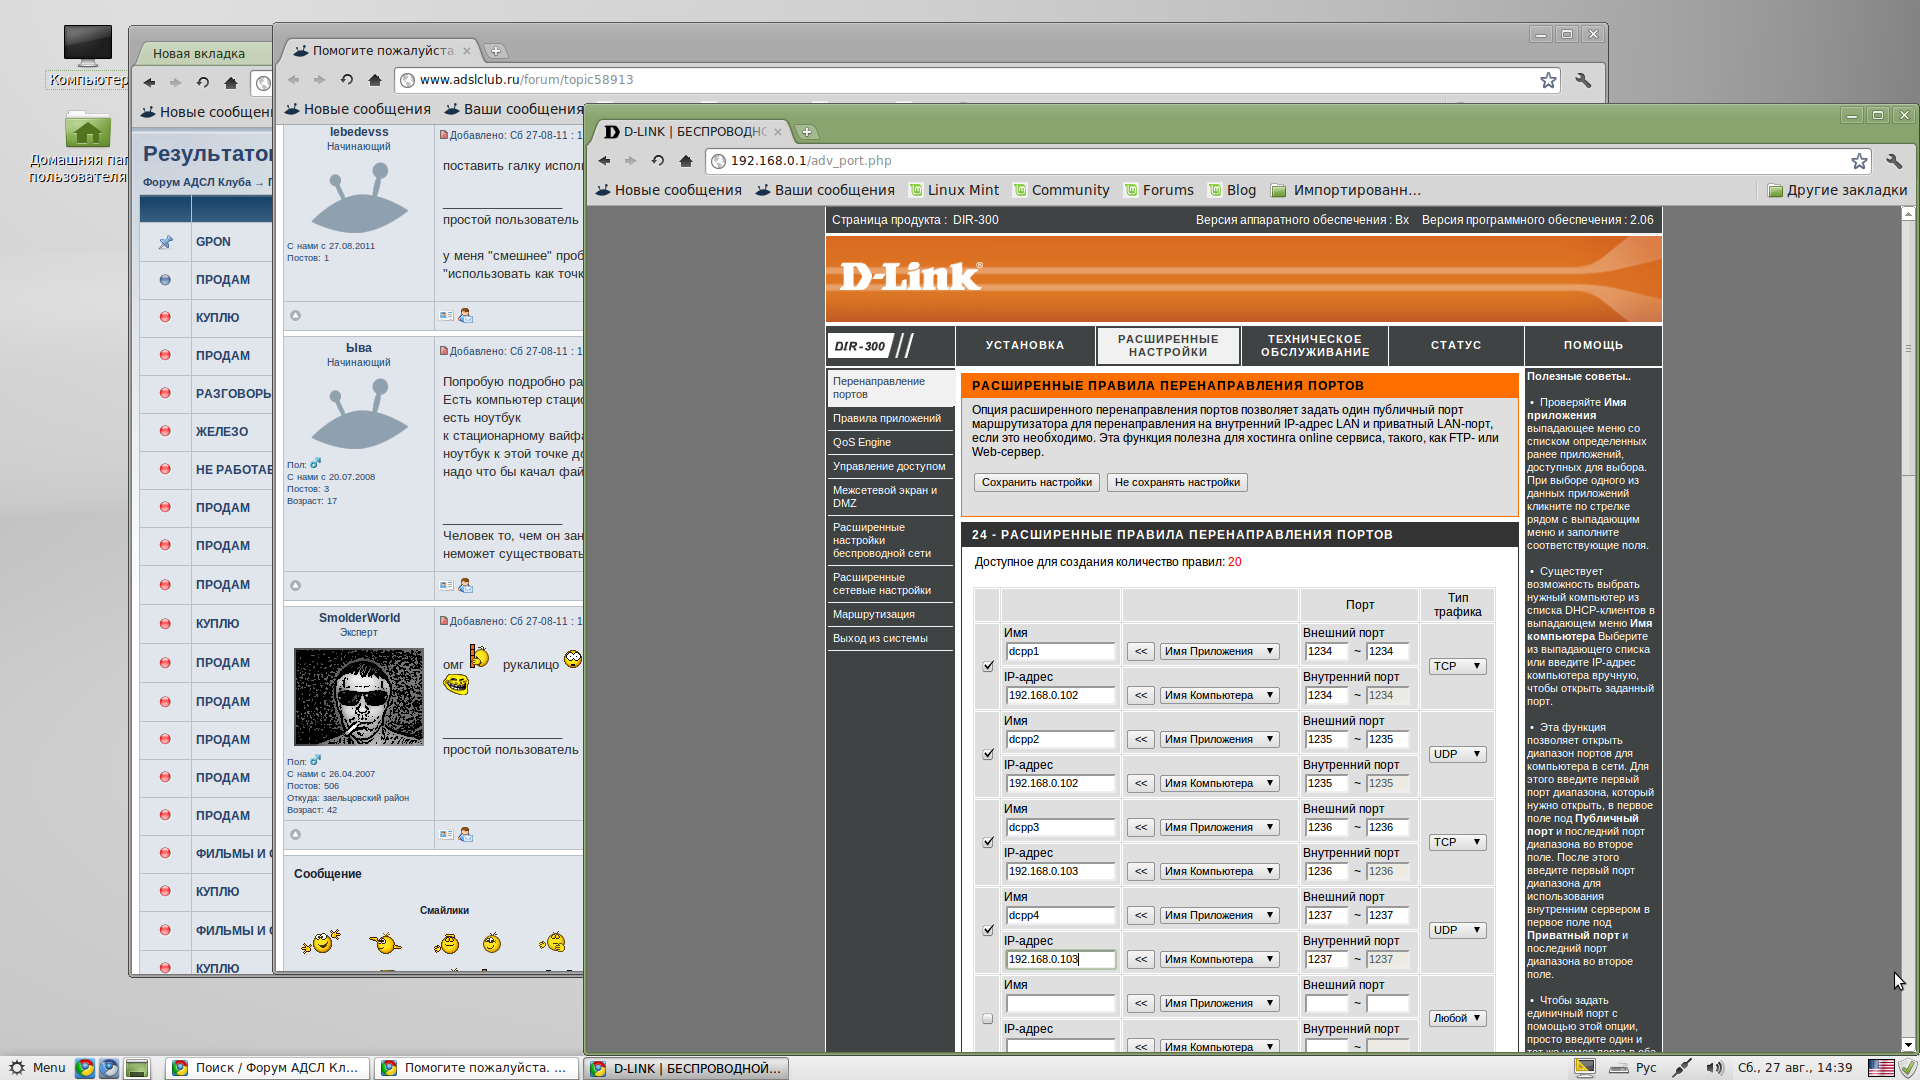Screen dimensions: 1920x1080
Task: Uncheck the dcpp1 port forwarding rule
Action: 988,666
